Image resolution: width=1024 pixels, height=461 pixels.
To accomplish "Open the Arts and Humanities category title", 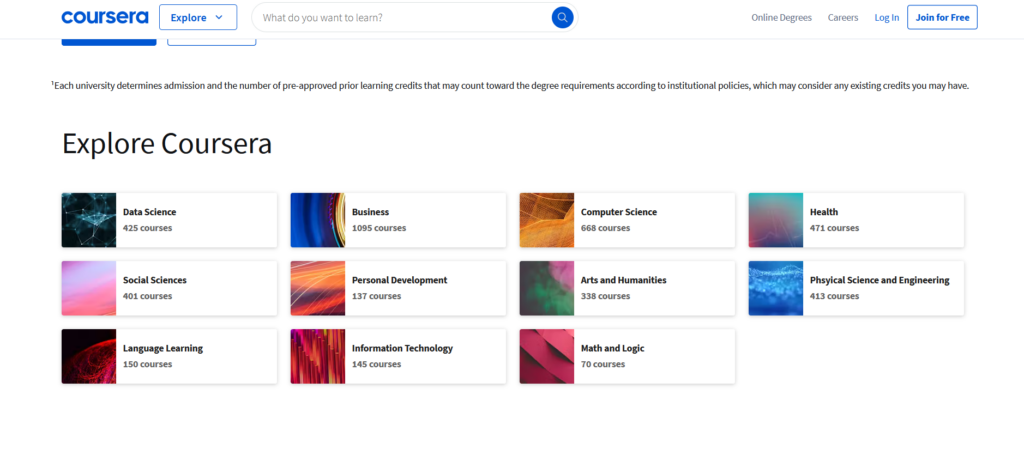I will [624, 279].
